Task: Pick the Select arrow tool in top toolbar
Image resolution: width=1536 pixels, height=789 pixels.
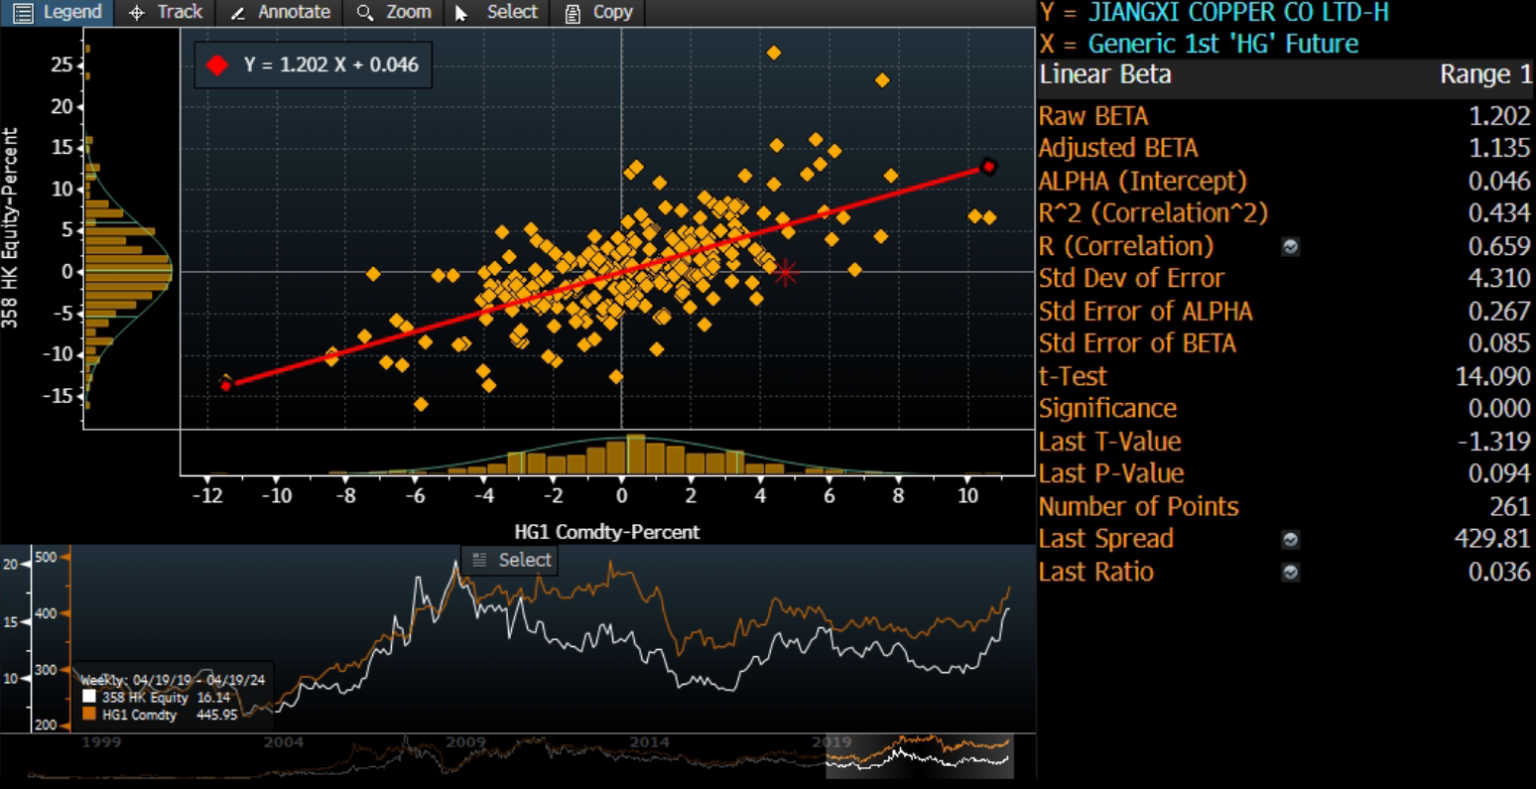Action: pos(497,12)
